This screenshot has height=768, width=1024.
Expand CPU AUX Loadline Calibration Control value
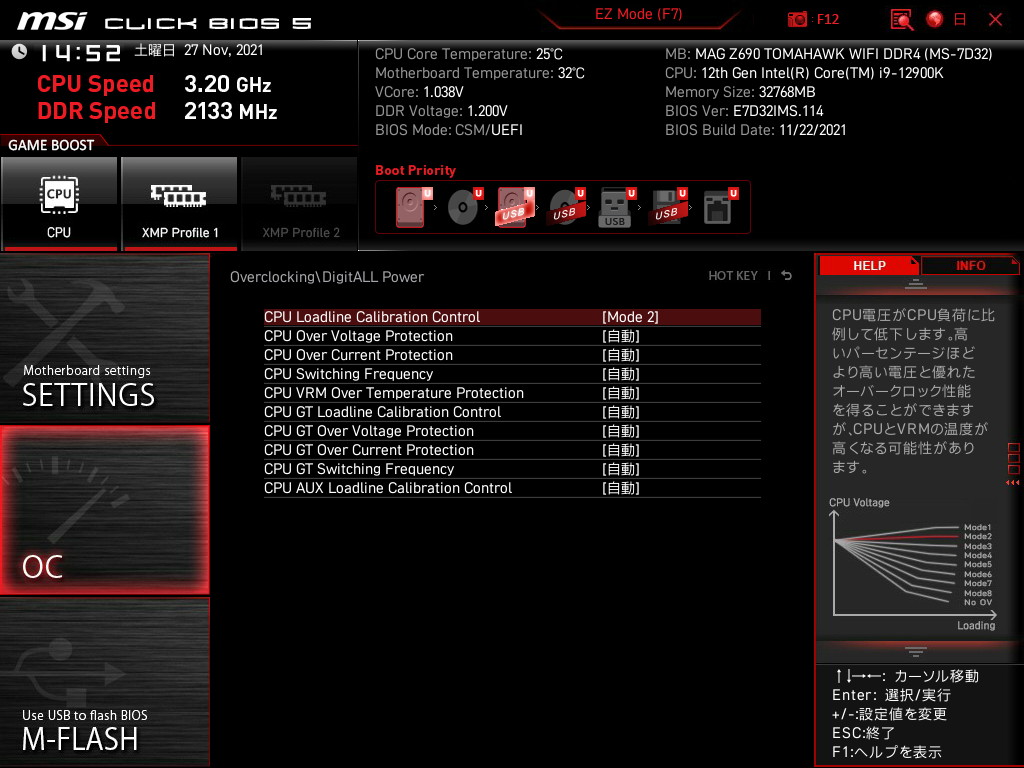(620, 488)
